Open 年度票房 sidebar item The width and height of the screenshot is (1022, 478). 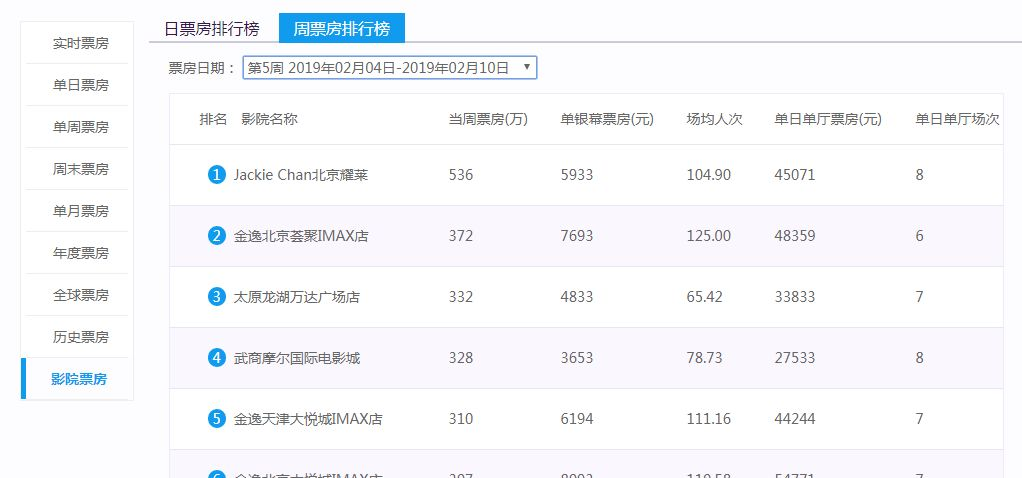tap(80, 253)
